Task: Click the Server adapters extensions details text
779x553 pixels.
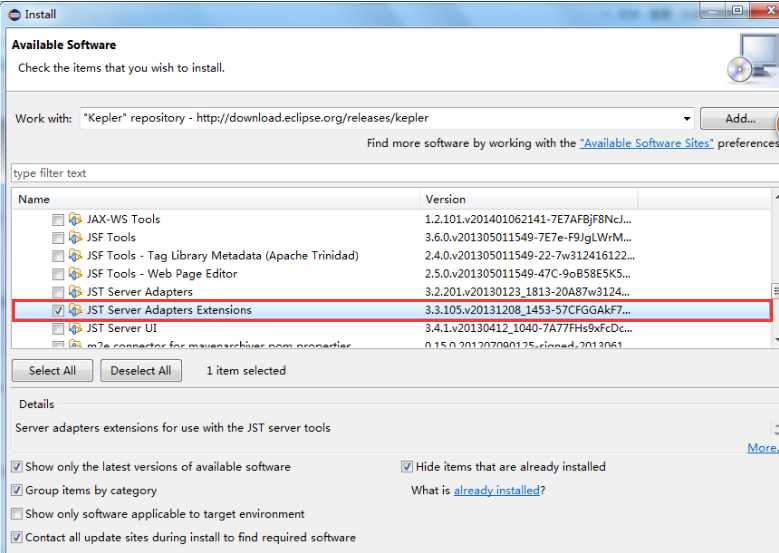Action: [x=173, y=428]
